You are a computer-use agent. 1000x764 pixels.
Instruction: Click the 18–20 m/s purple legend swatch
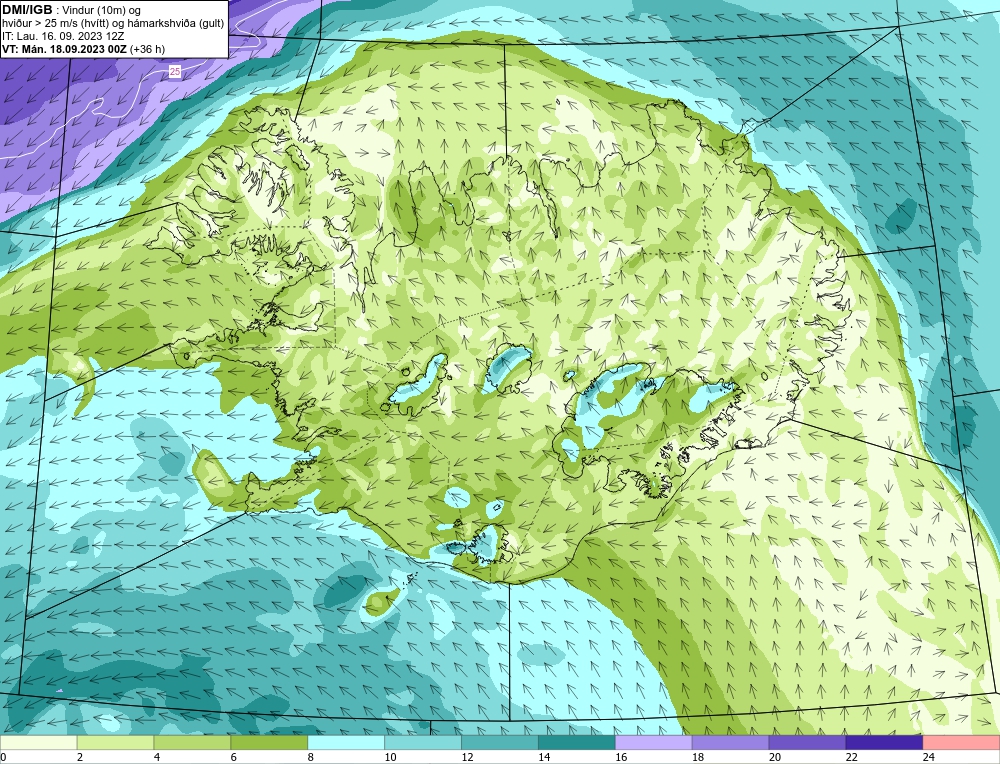(730, 743)
